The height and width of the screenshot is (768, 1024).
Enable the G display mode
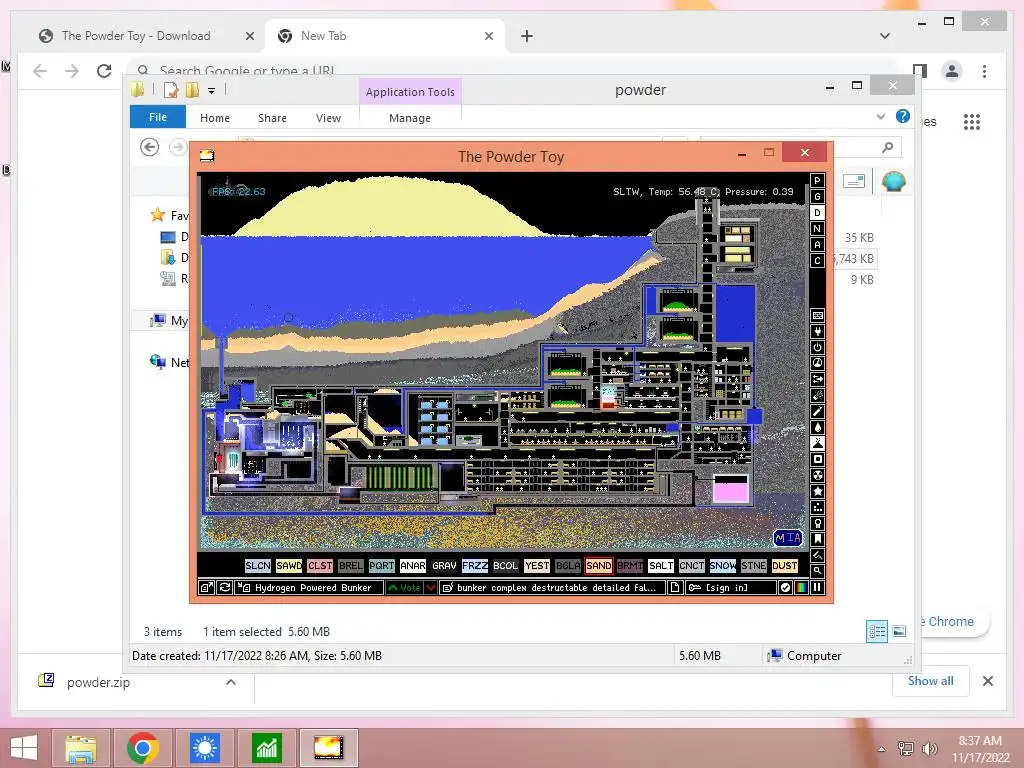817,197
